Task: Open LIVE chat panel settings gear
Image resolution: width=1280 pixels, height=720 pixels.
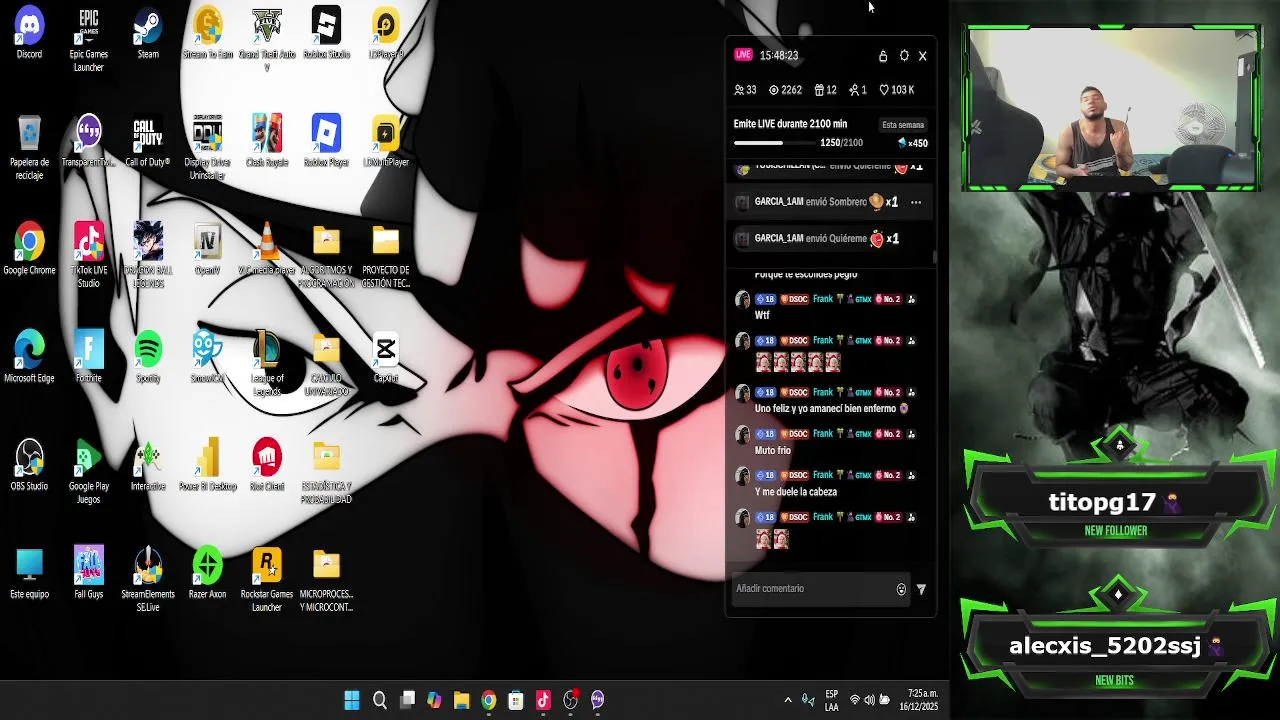Action: [904, 56]
